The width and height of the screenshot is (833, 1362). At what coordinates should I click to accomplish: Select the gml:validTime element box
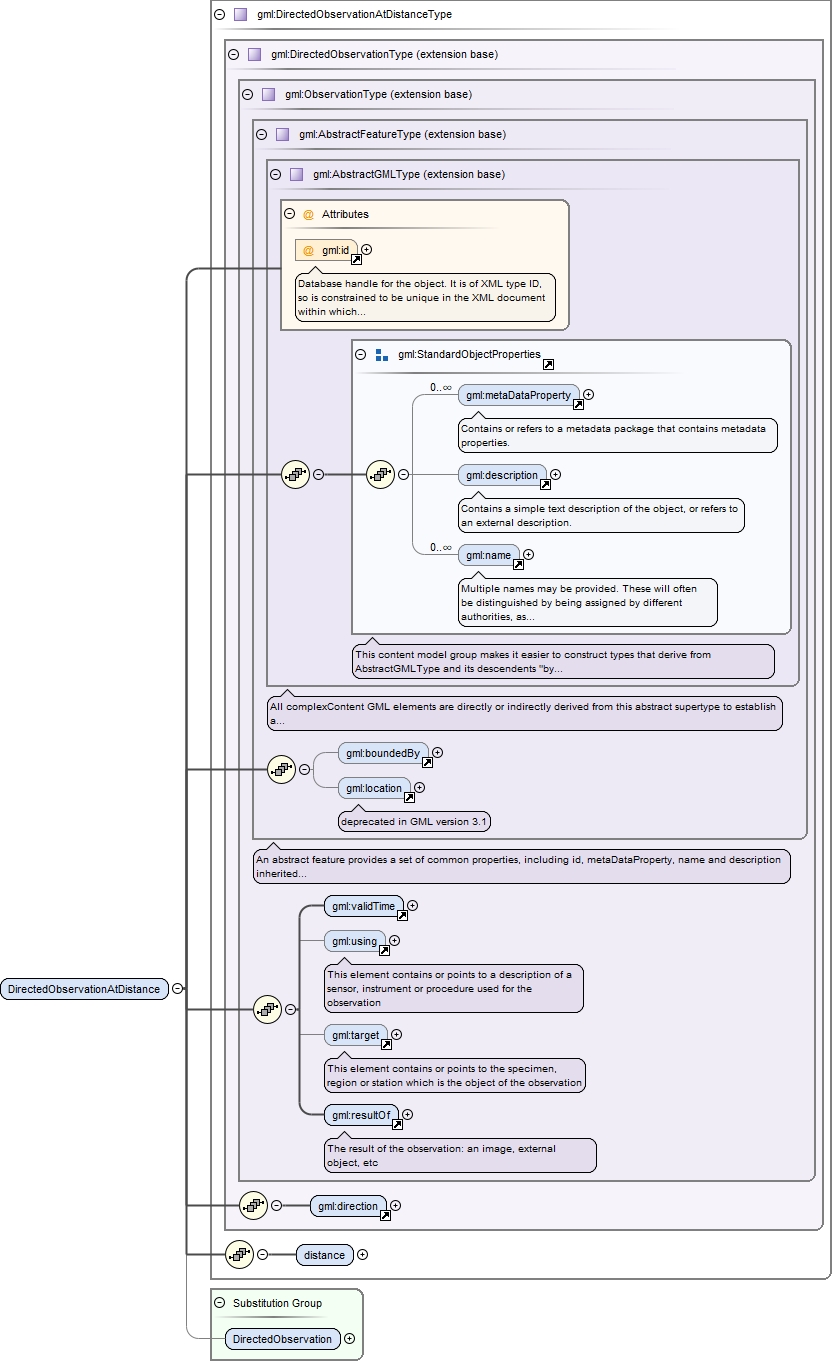(364, 906)
